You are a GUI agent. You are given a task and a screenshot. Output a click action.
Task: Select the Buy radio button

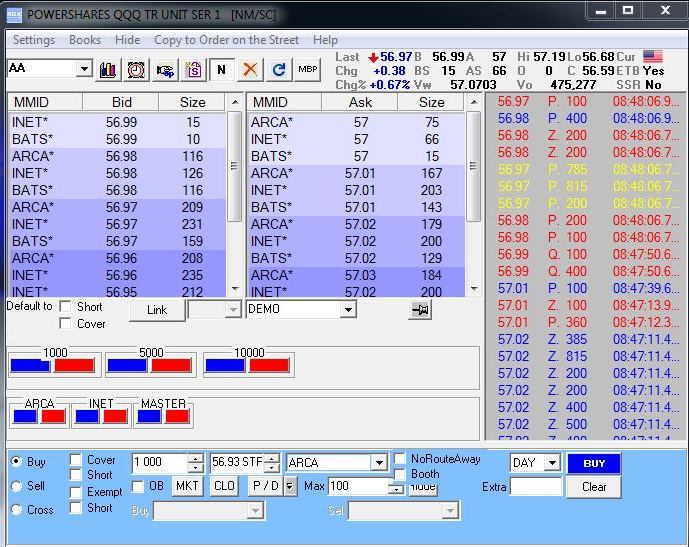(17, 461)
